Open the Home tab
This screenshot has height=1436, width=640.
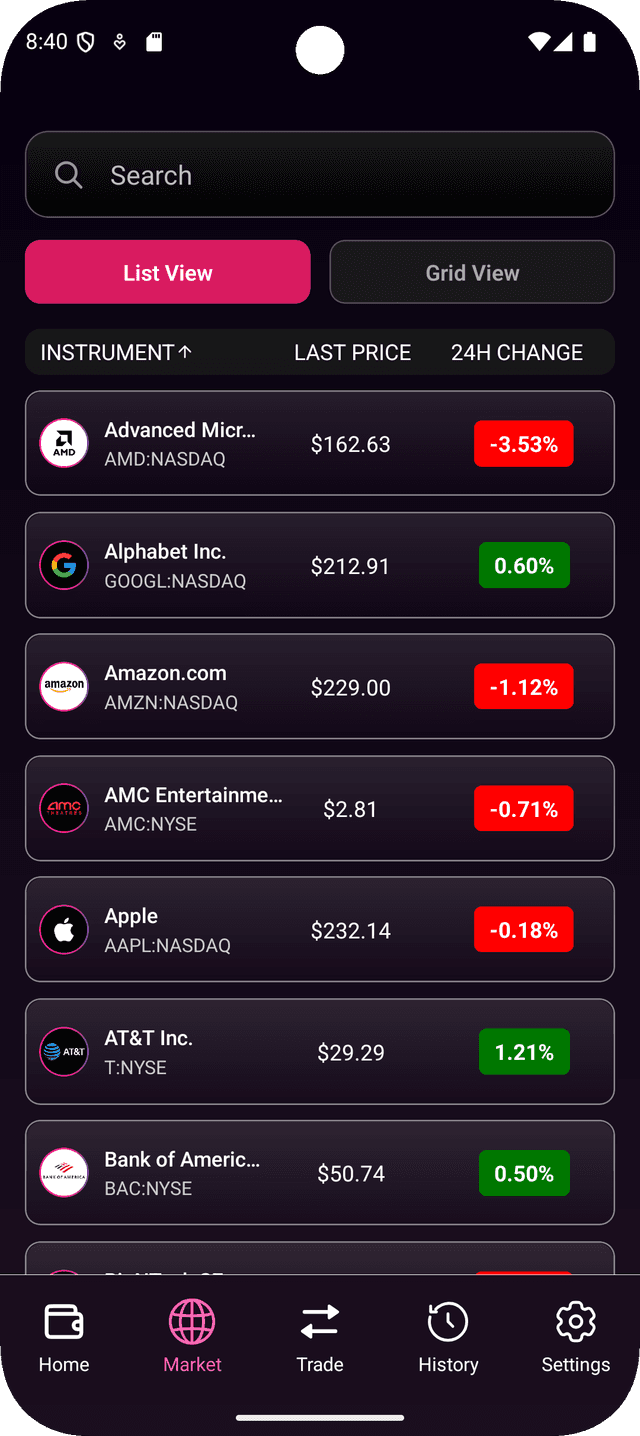64,1338
